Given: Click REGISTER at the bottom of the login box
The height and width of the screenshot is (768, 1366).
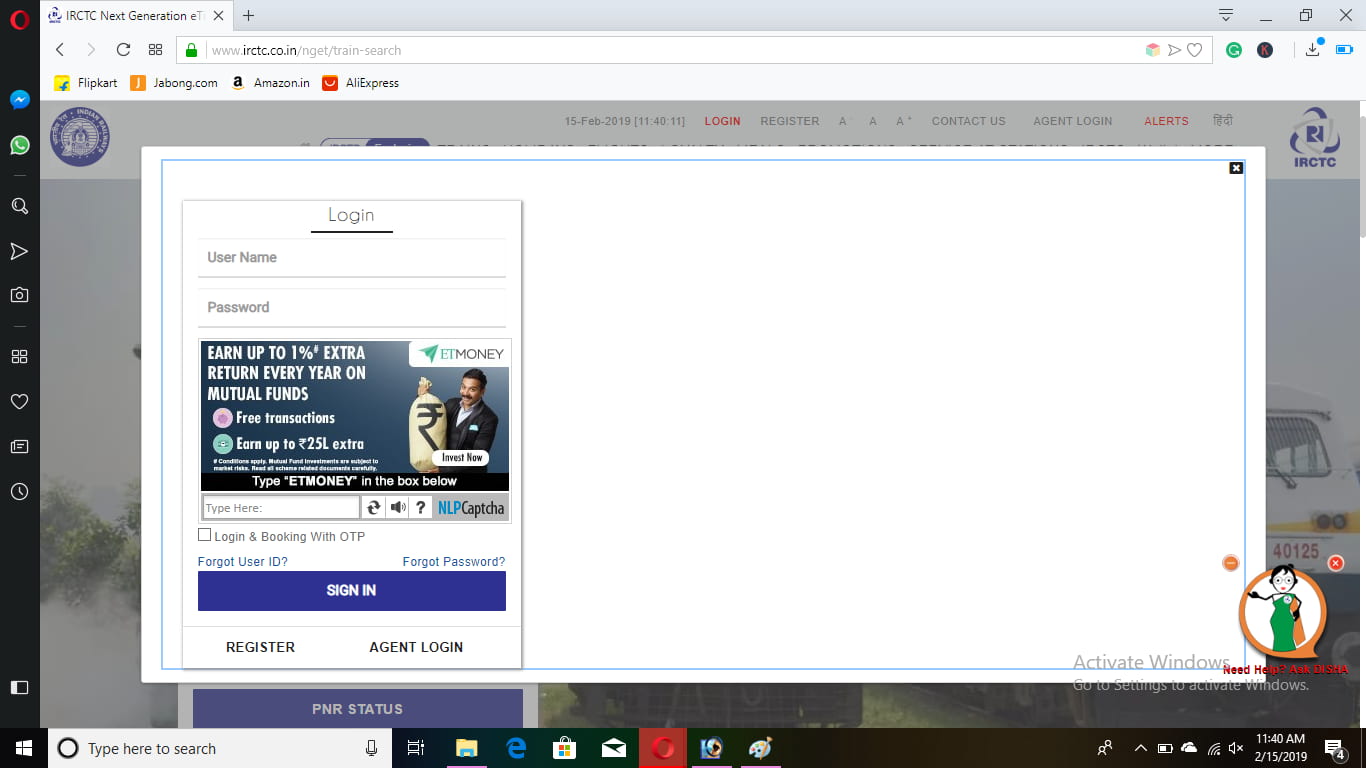Looking at the screenshot, I should click(260, 647).
